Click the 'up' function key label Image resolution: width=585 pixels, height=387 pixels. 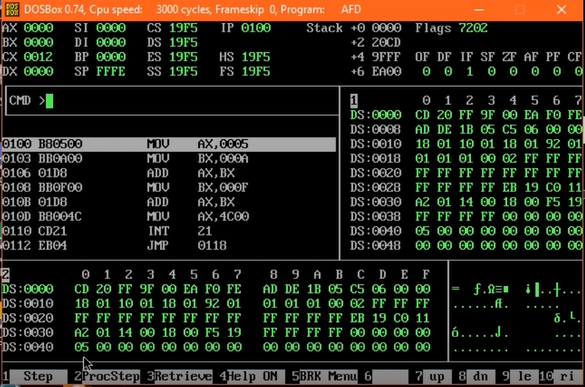click(x=437, y=376)
